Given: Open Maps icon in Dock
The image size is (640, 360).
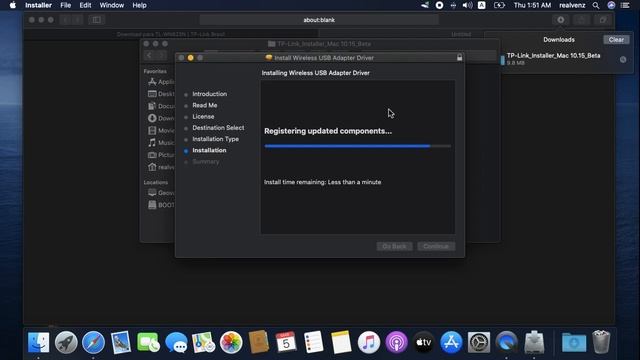Looking at the screenshot, I should [204, 342].
